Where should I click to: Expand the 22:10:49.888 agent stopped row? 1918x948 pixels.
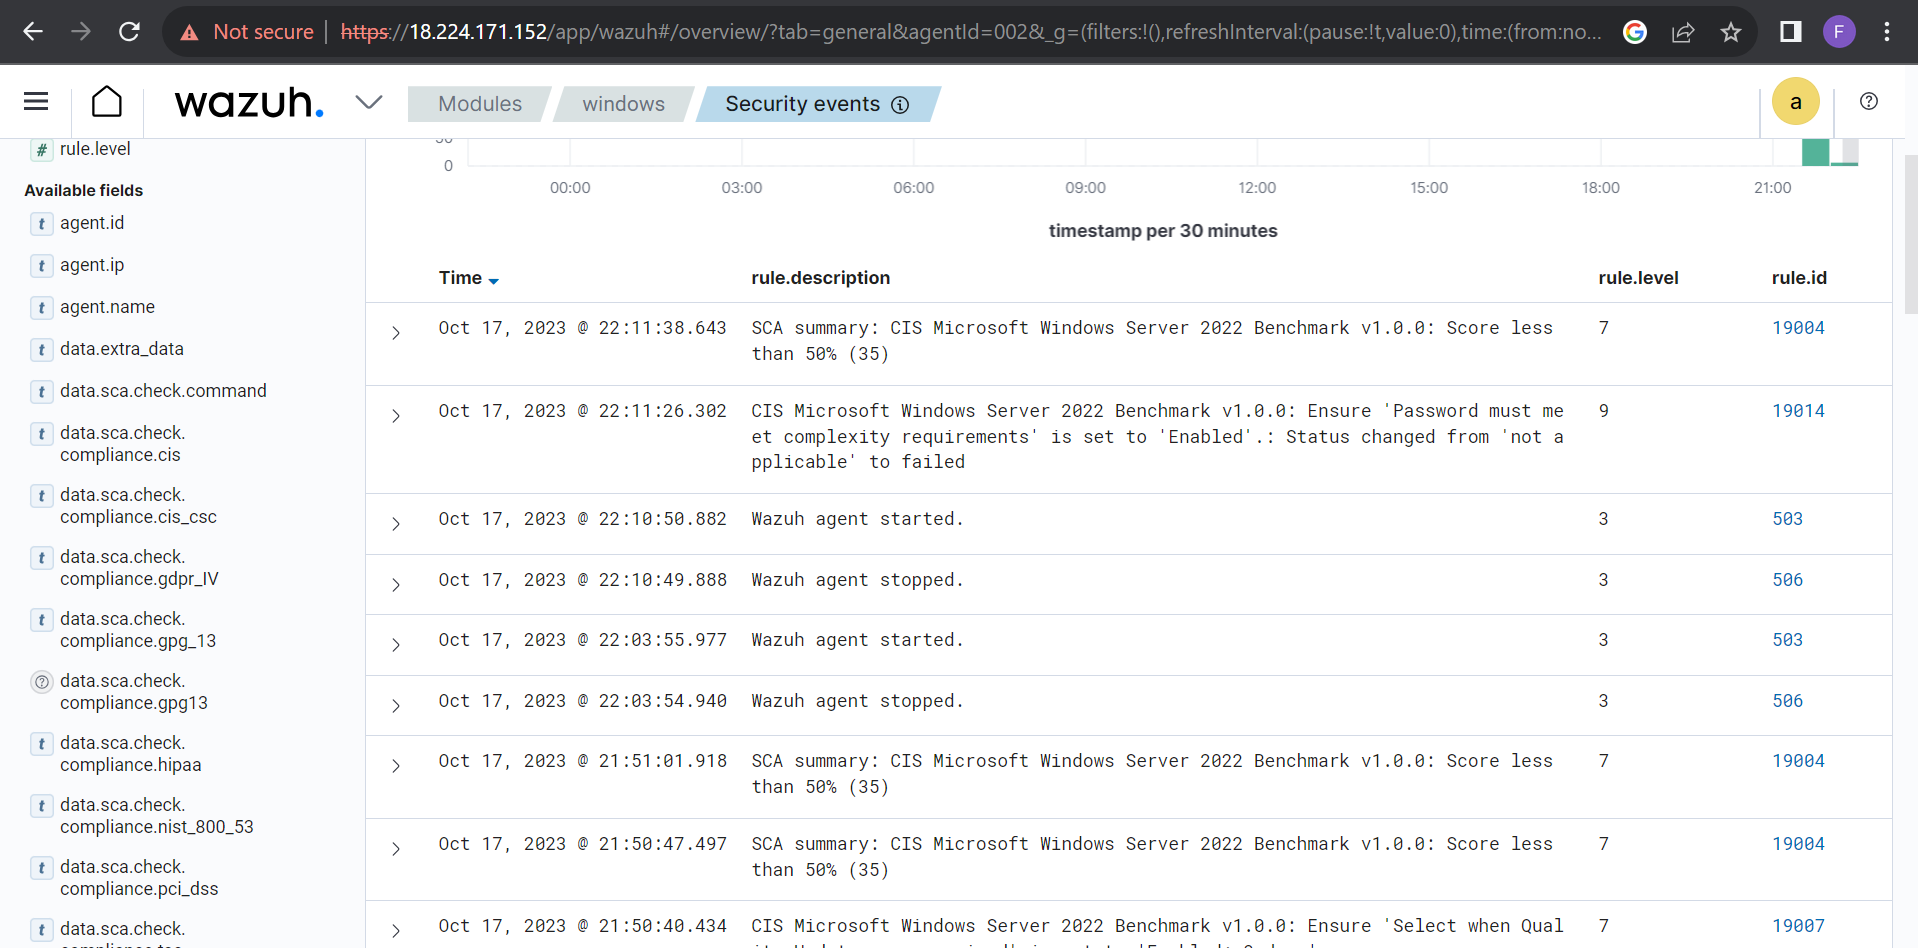click(396, 585)
